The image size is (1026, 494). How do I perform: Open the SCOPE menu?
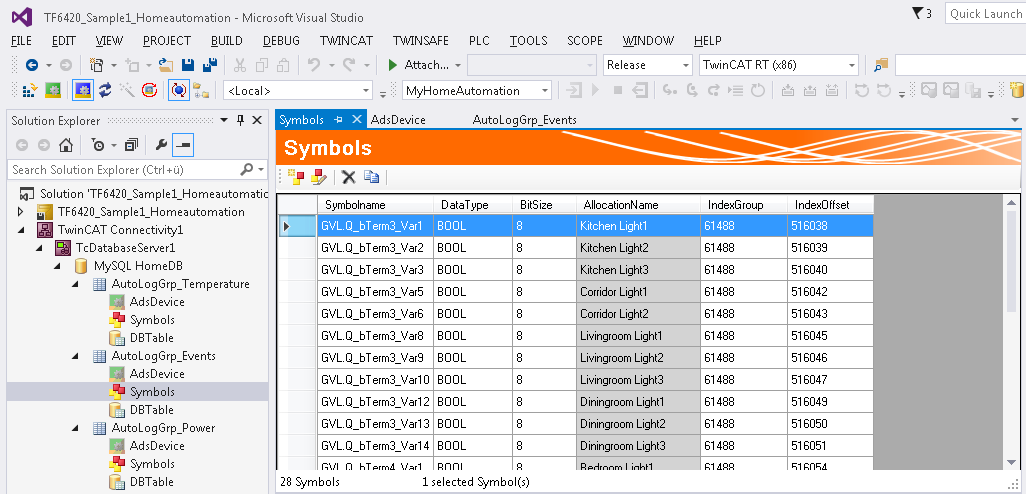tap(584, 41)
